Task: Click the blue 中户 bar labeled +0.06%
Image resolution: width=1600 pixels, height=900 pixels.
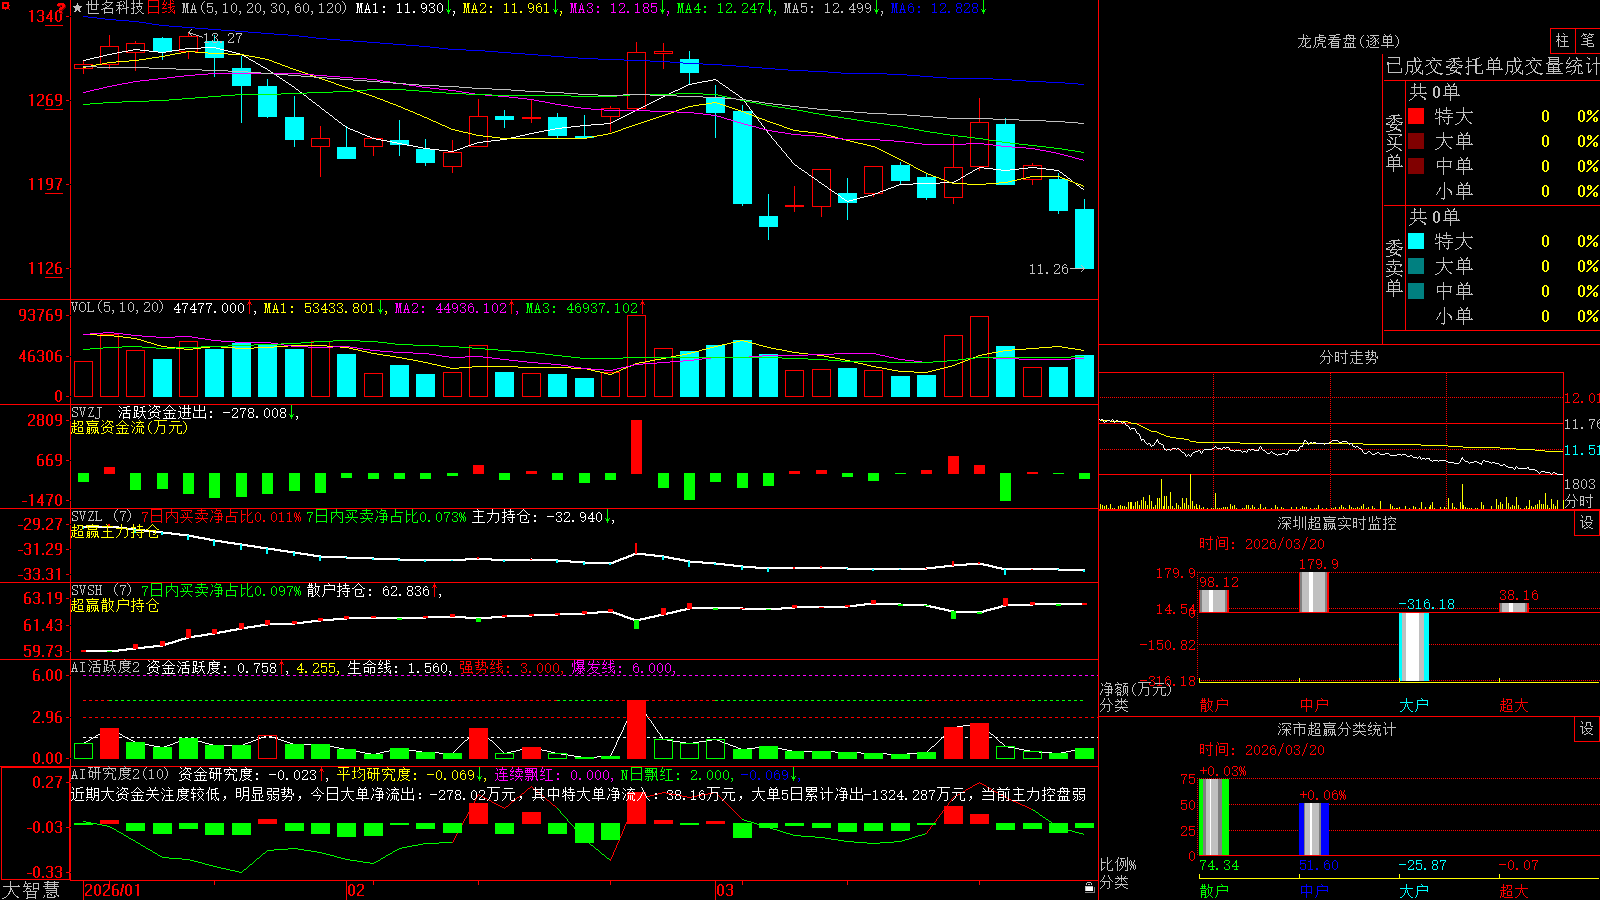Action: point(1314,829)
